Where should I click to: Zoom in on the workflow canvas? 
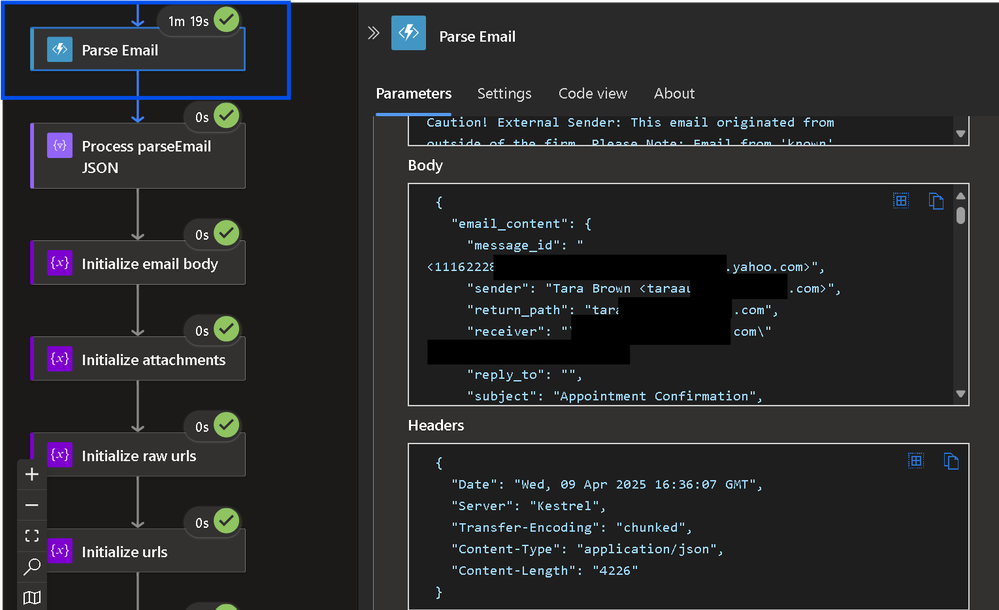pos(32,474)
